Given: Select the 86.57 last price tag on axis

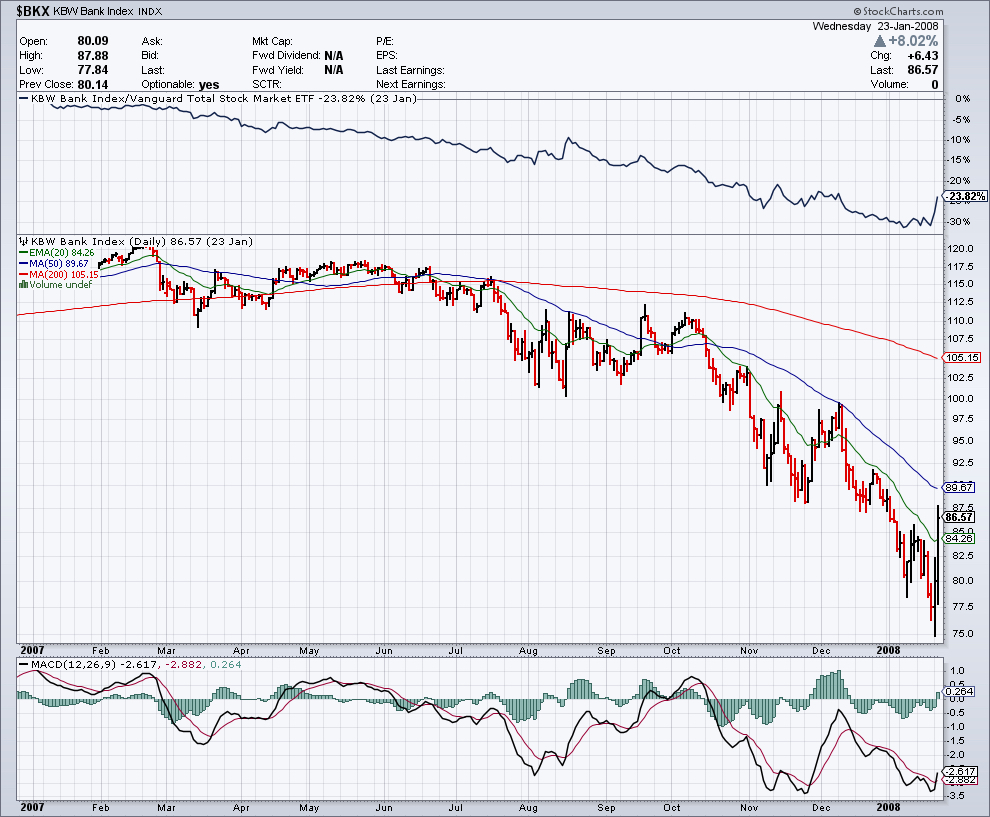Looking at the screenshot, I should [960, 517].
